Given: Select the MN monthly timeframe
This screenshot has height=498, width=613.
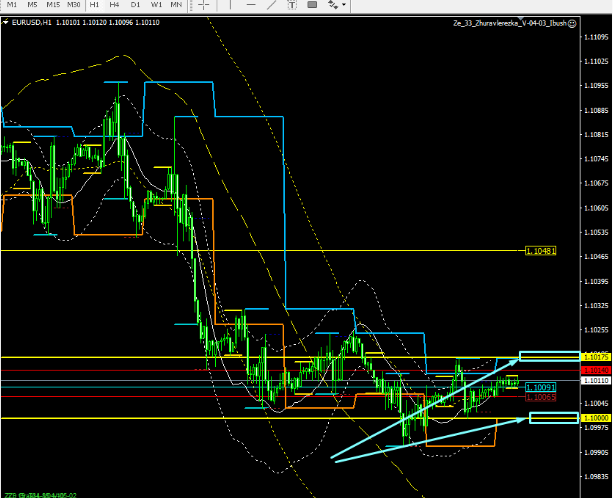Looking at the screenshot, I should click(176, 5).
